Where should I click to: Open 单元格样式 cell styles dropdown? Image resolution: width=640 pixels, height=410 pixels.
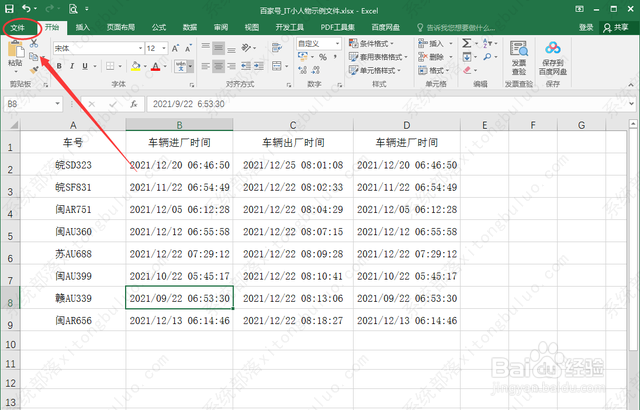coord(375,70)
